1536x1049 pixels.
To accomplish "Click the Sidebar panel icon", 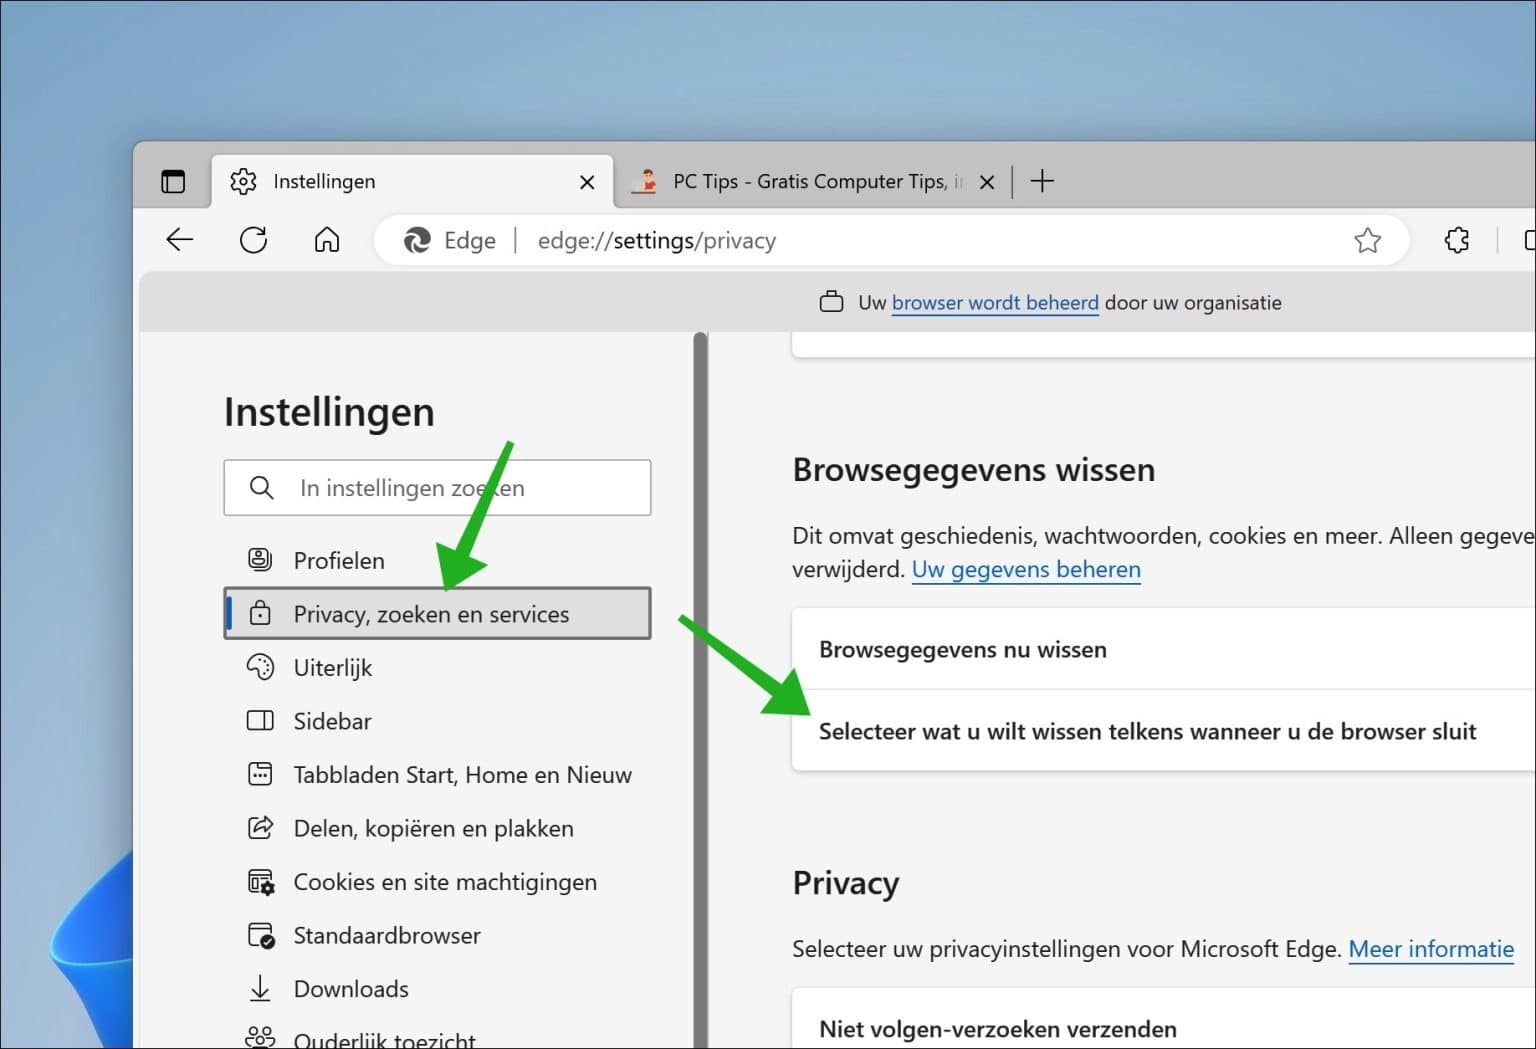I will [x=260, y=720].
